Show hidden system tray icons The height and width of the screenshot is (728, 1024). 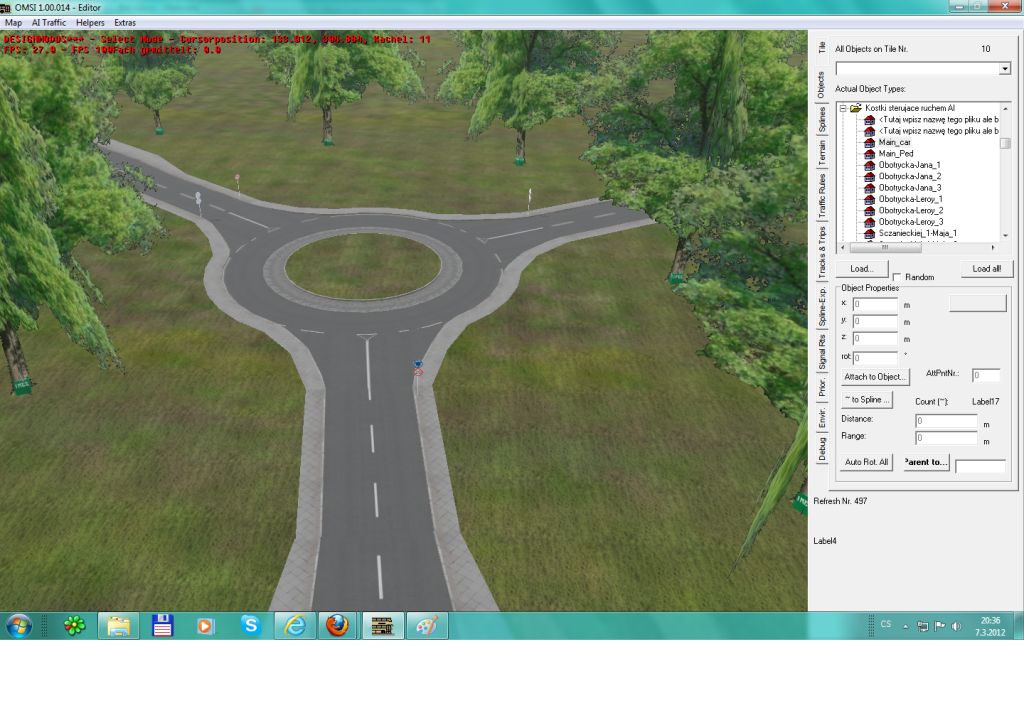pyautogui.click(x=905, y=626)
